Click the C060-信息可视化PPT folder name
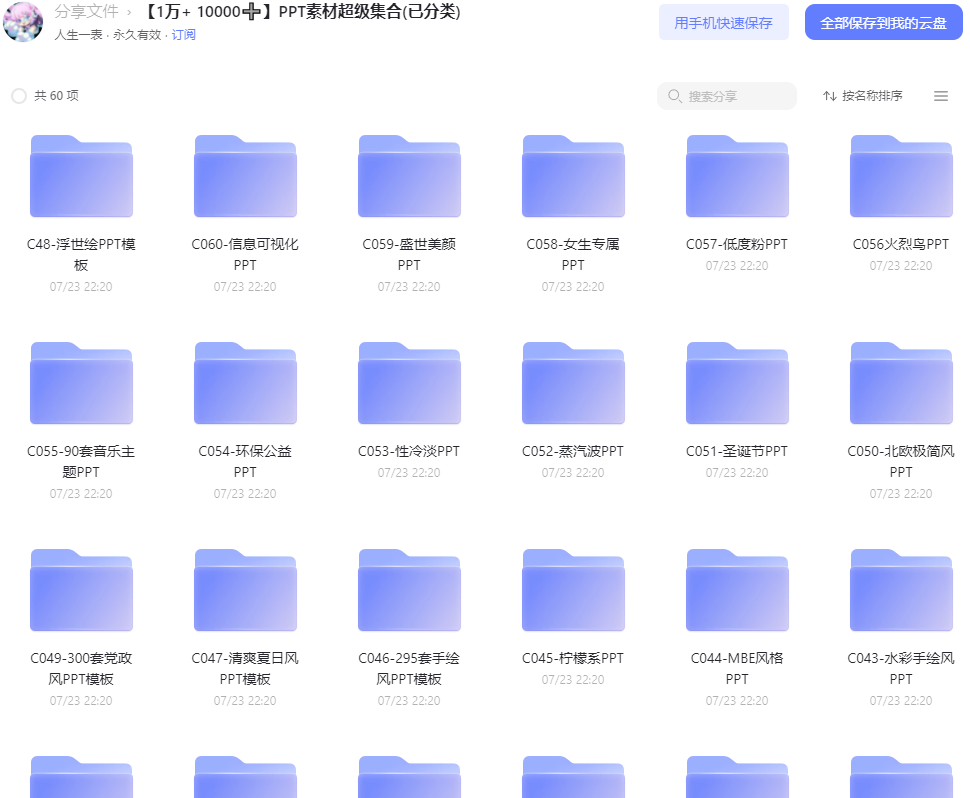 click(x=245, y=254)
